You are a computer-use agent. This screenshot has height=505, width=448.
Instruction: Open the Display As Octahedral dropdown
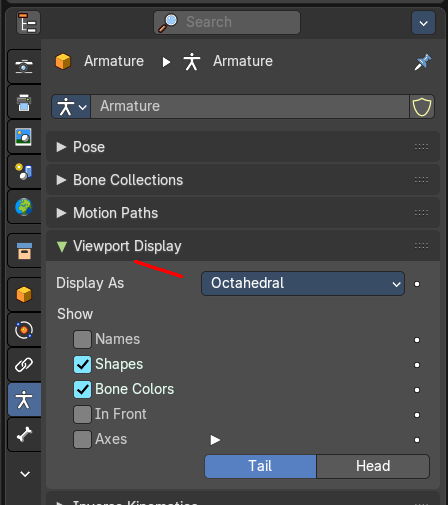[303, 283]
